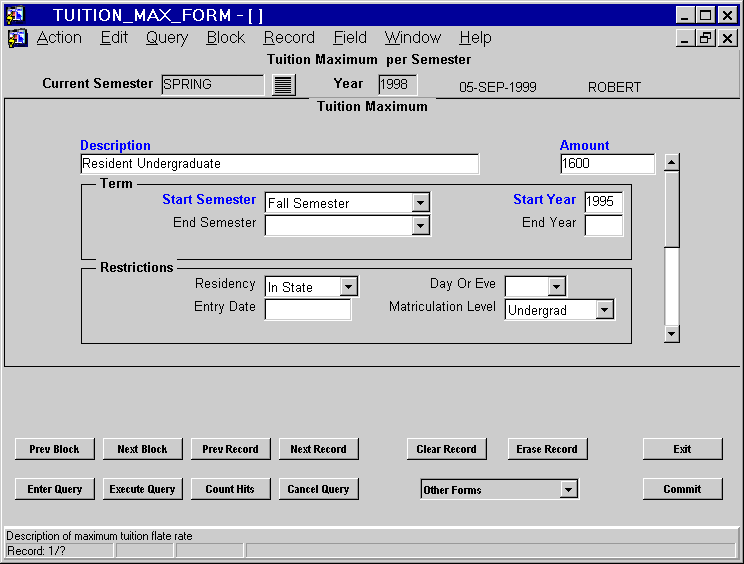
Task: Click the Exit button
Action: pos(682,449)
